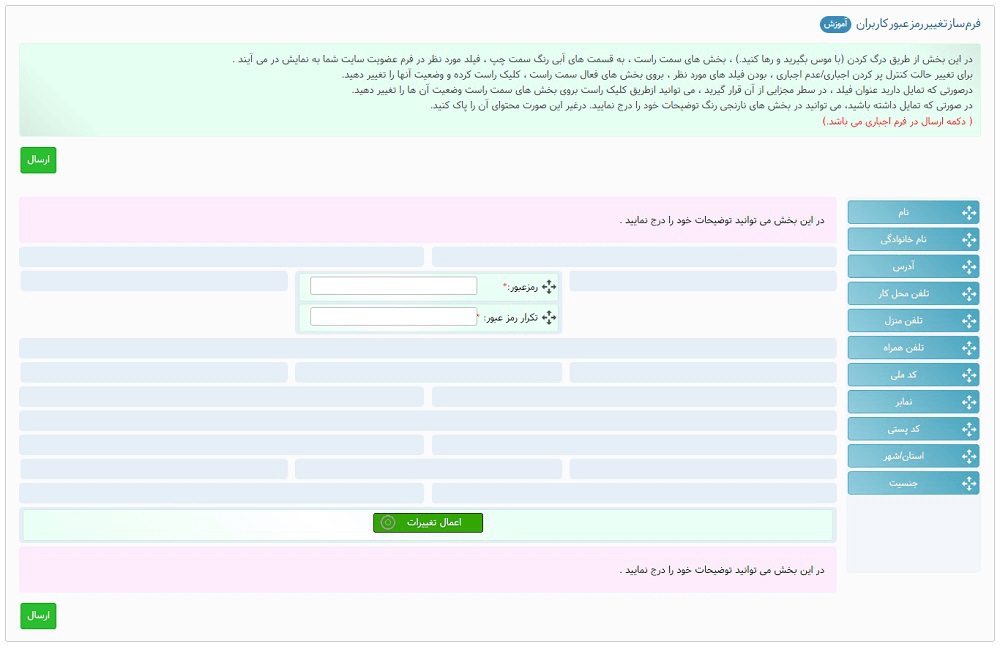This screenshot has width=1000, height=649.
Task: Click into the تکرار رمز عبور input field
Action: pyautogui.click(x=393, y=317)
